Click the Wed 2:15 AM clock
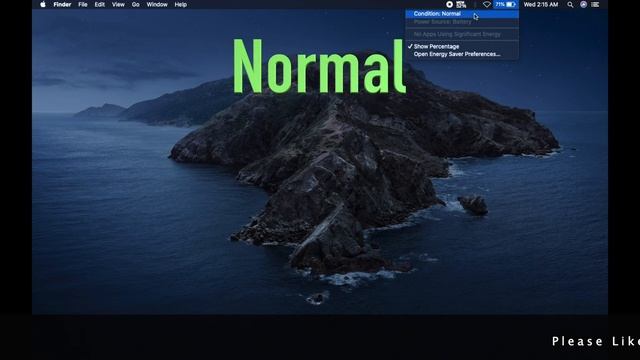This screenshot has width=640, height=360. pos(540,4)
